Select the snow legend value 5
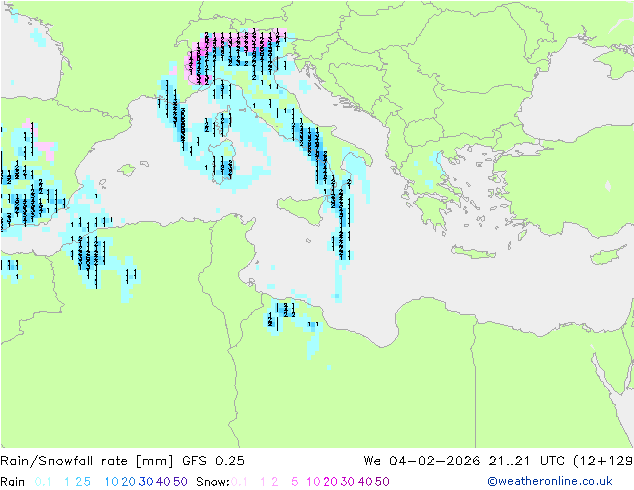 pyautogui.click(x=295, y=482)
